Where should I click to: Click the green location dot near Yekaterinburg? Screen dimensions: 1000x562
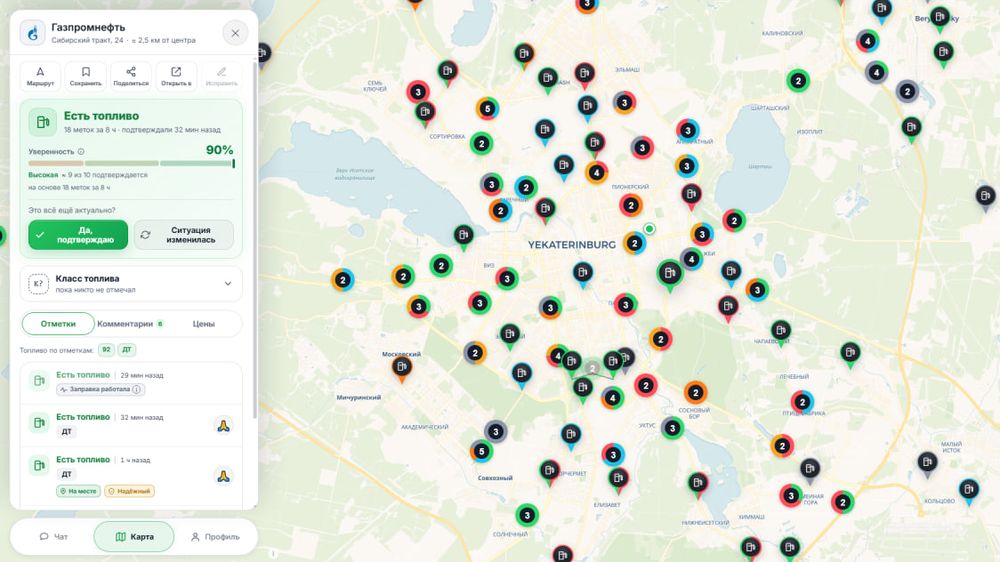[649, 228]
